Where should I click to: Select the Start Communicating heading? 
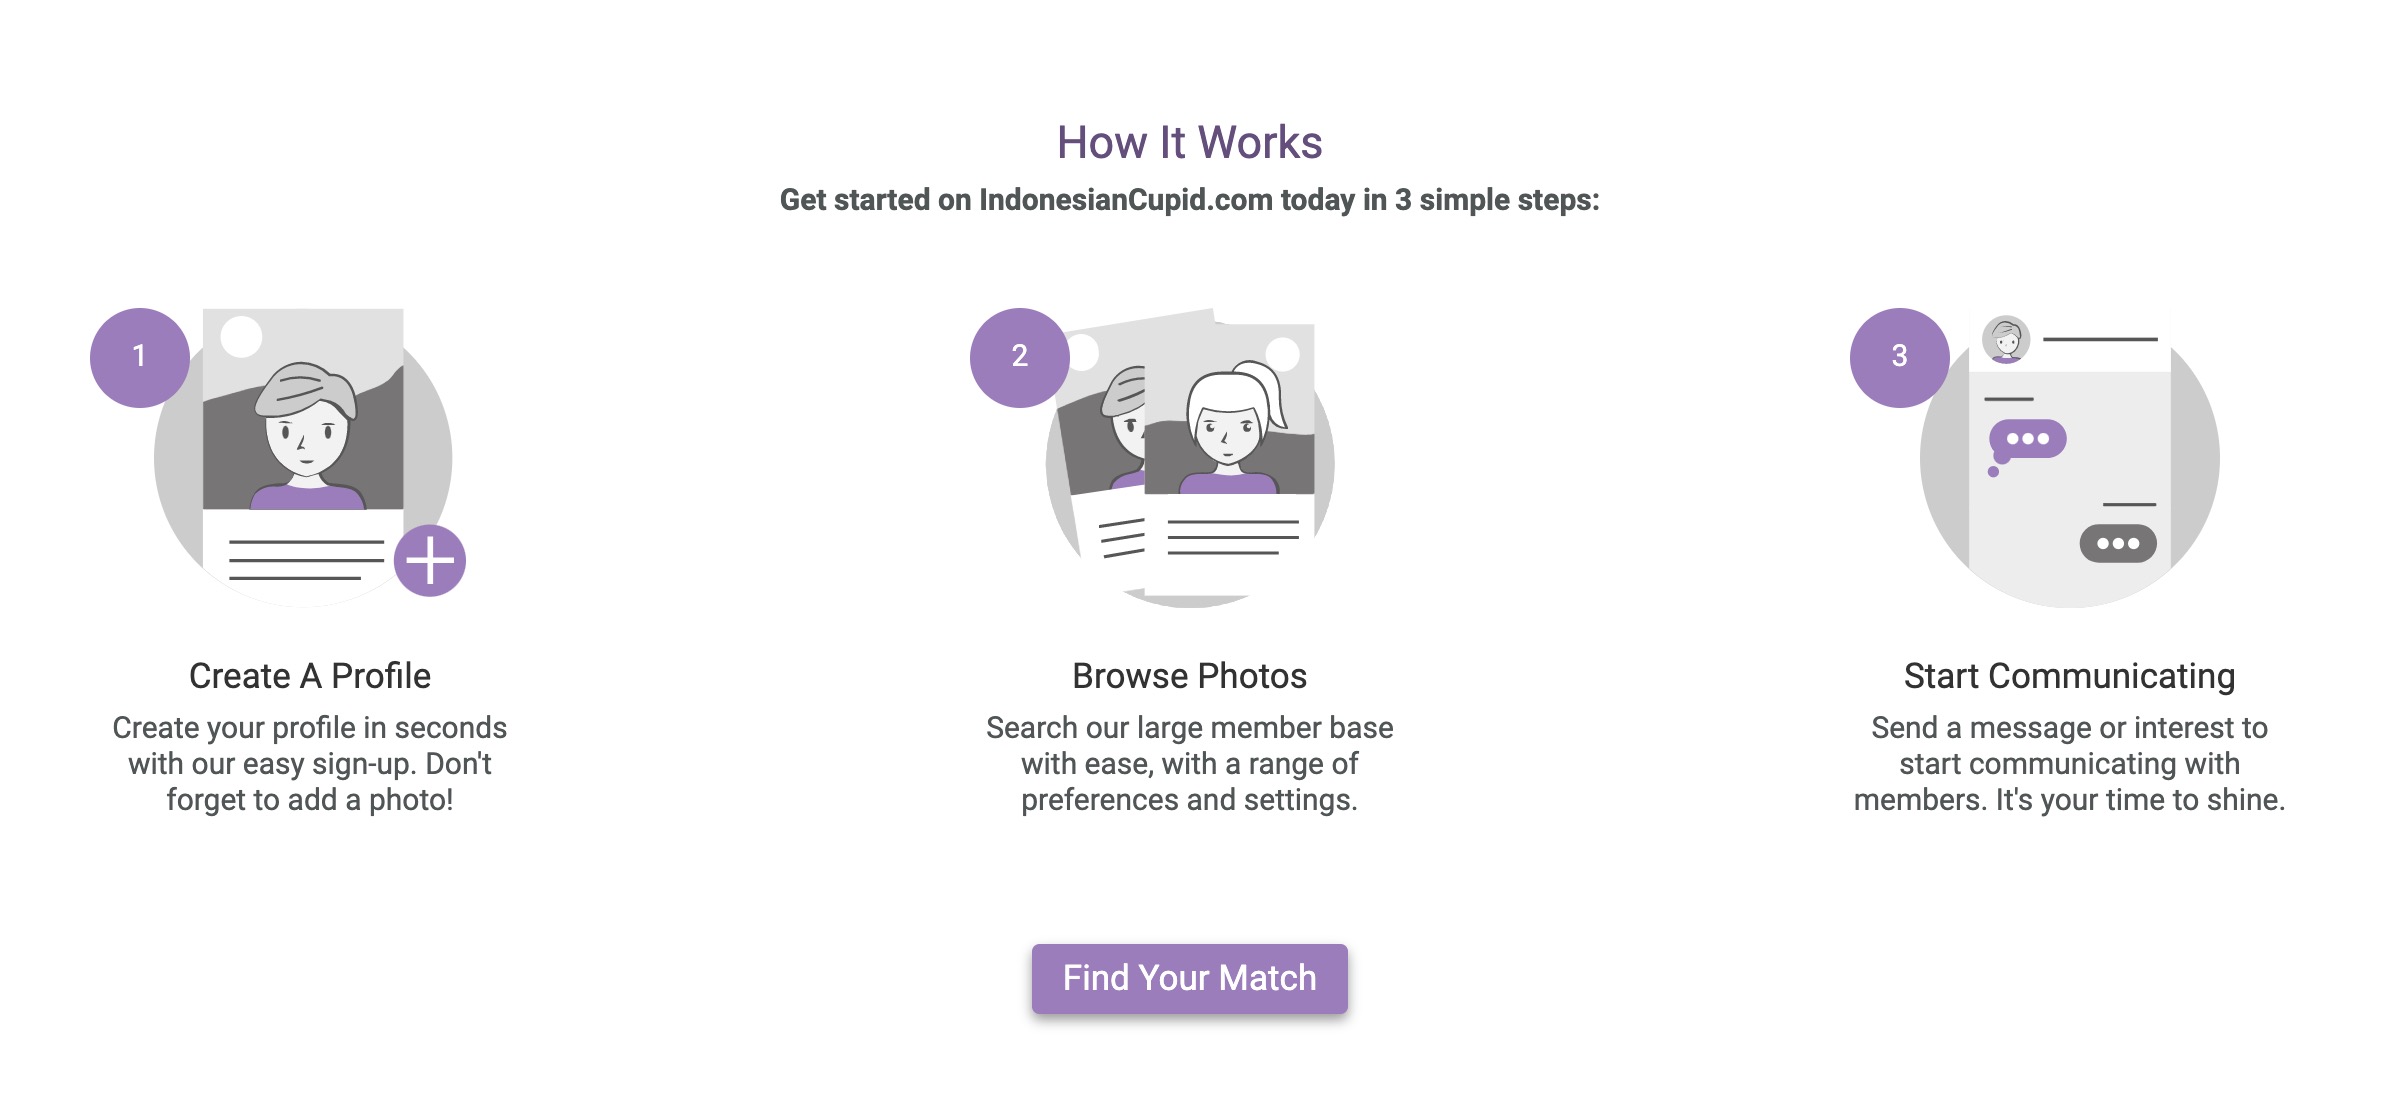[2069, 676]
